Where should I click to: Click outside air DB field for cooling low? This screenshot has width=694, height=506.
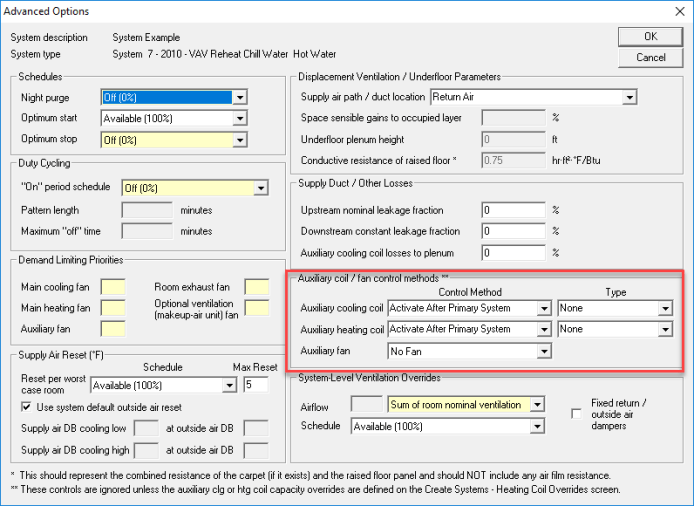pos(256,429)
